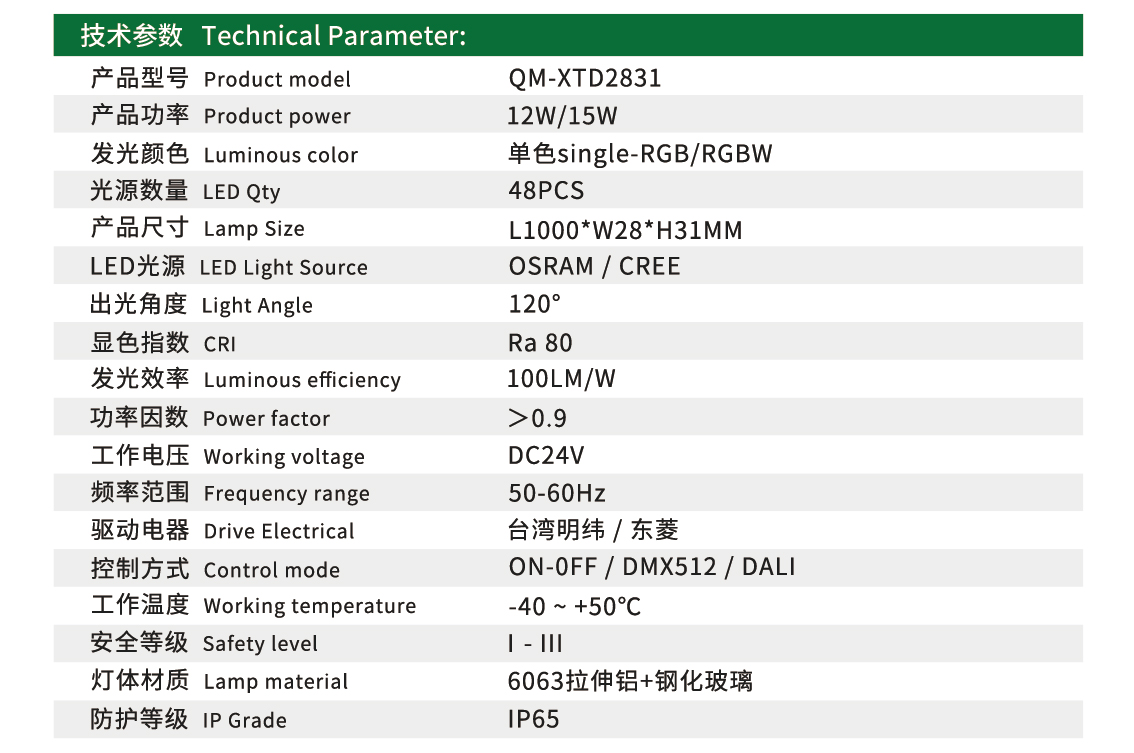
Task: Click the Working voltage value DC24V
Action: 546,456
